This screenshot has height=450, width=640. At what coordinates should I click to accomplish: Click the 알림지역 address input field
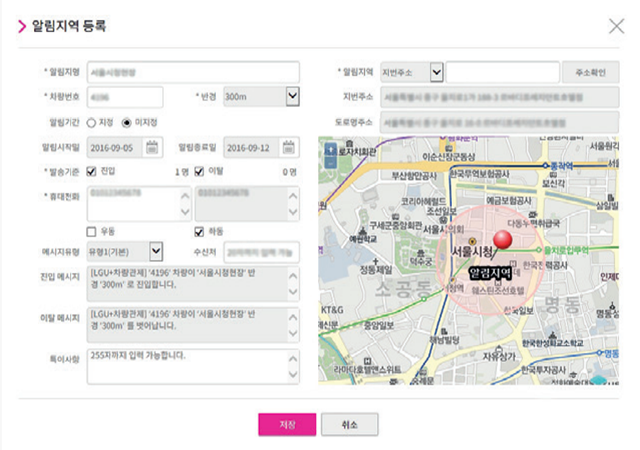click(502, 72)
